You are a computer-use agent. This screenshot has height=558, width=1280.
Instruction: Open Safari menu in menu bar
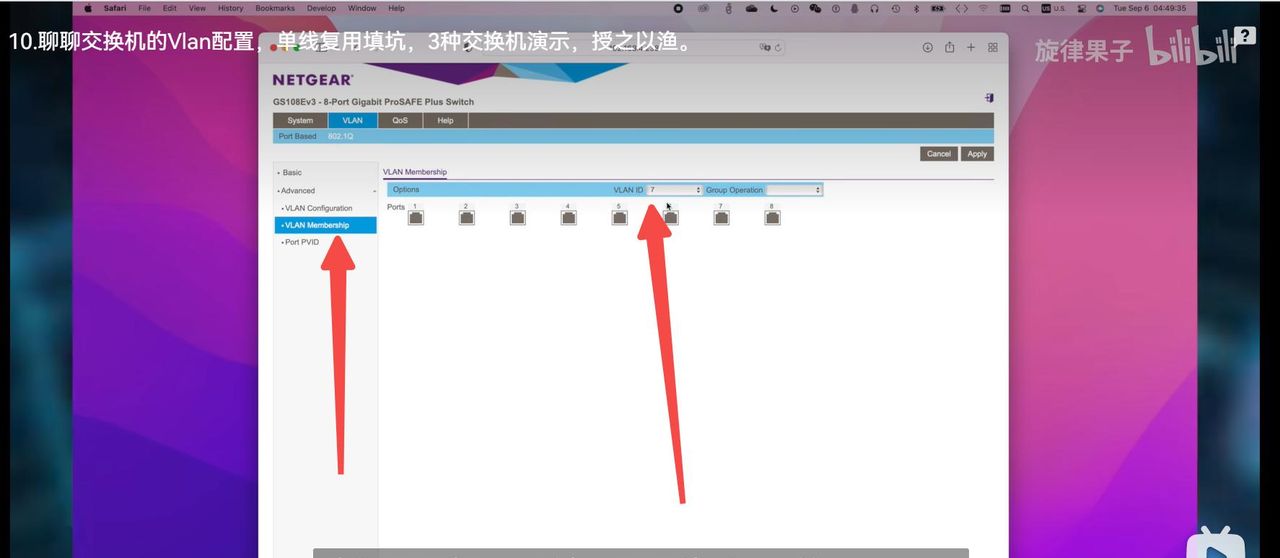[x=115, y=8]
